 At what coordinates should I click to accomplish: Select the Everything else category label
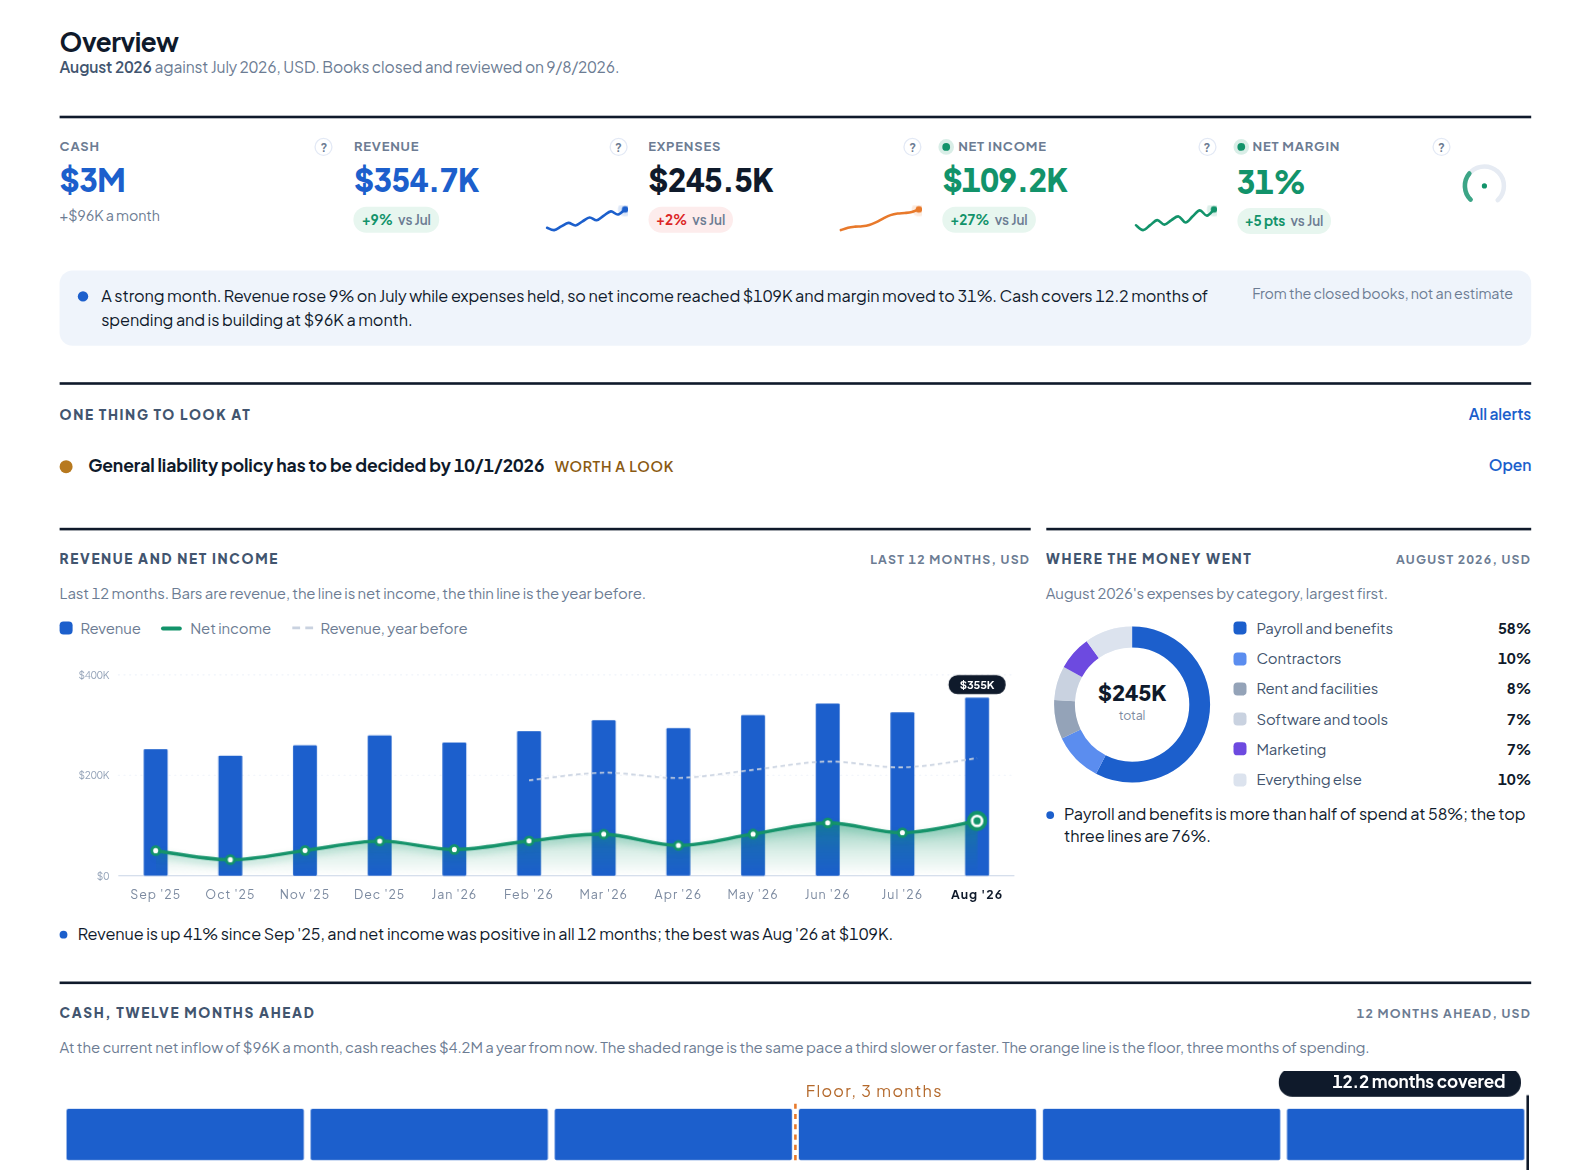(1309, 780)
